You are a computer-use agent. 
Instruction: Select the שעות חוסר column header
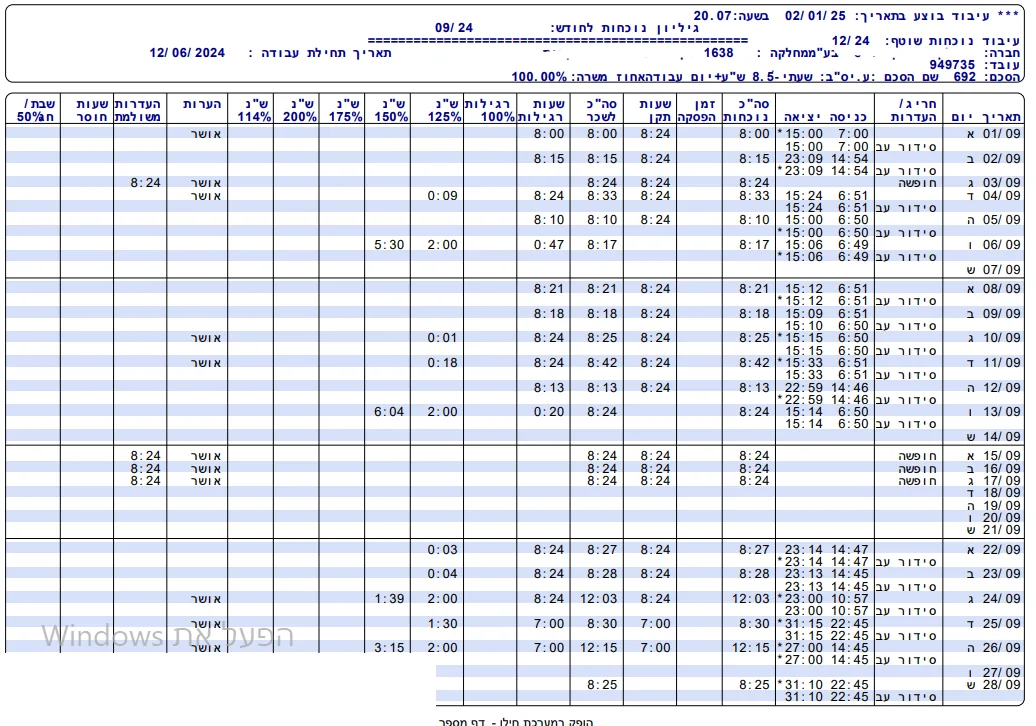pos(92,110)
